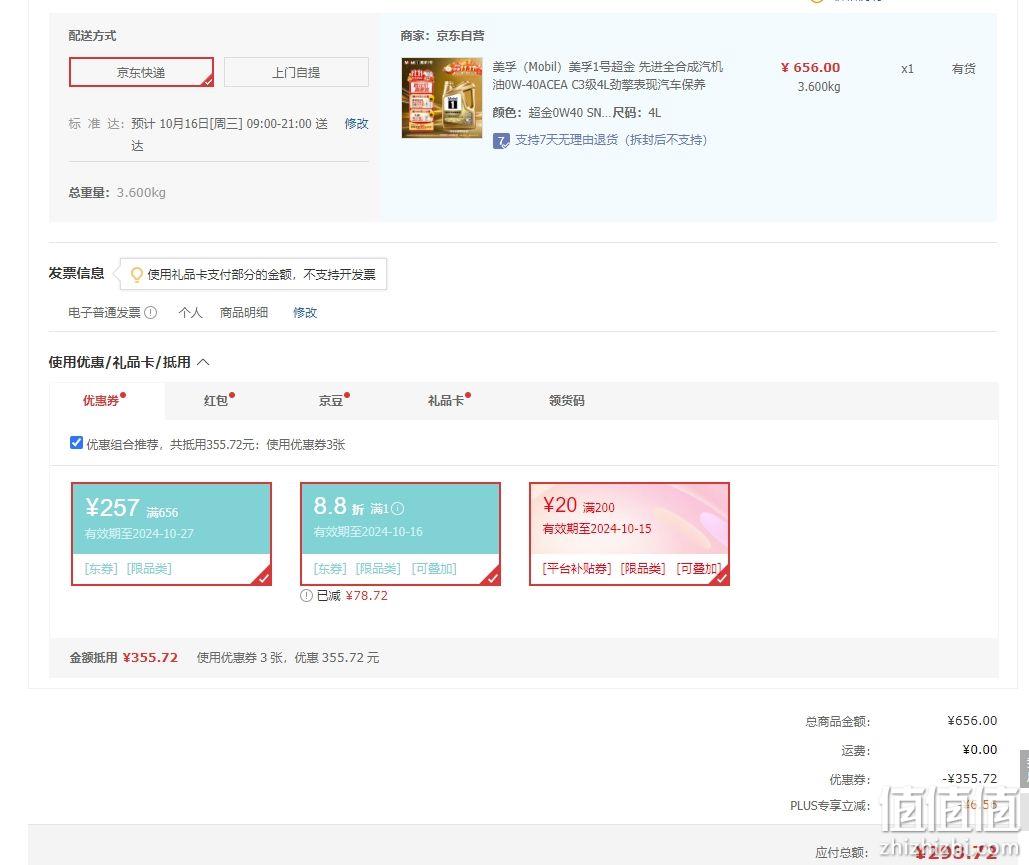
Task: Click the 有货 stock status text
Action: tap(963, 68)
